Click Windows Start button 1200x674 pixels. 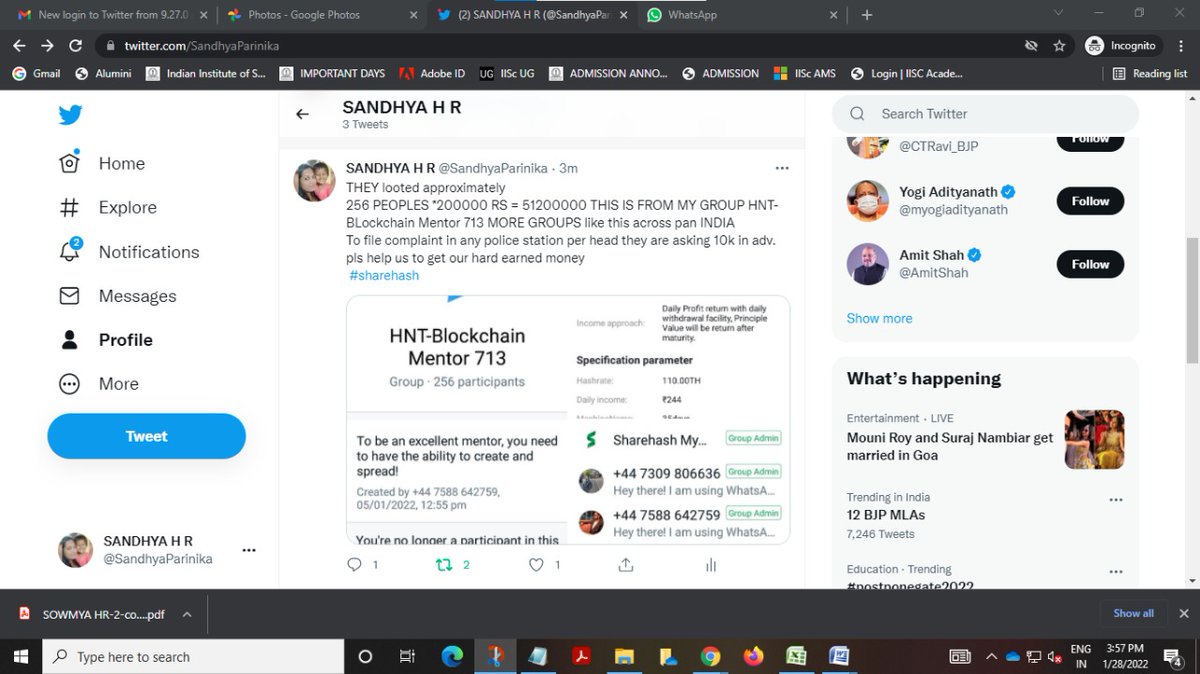tap(21, 657)
